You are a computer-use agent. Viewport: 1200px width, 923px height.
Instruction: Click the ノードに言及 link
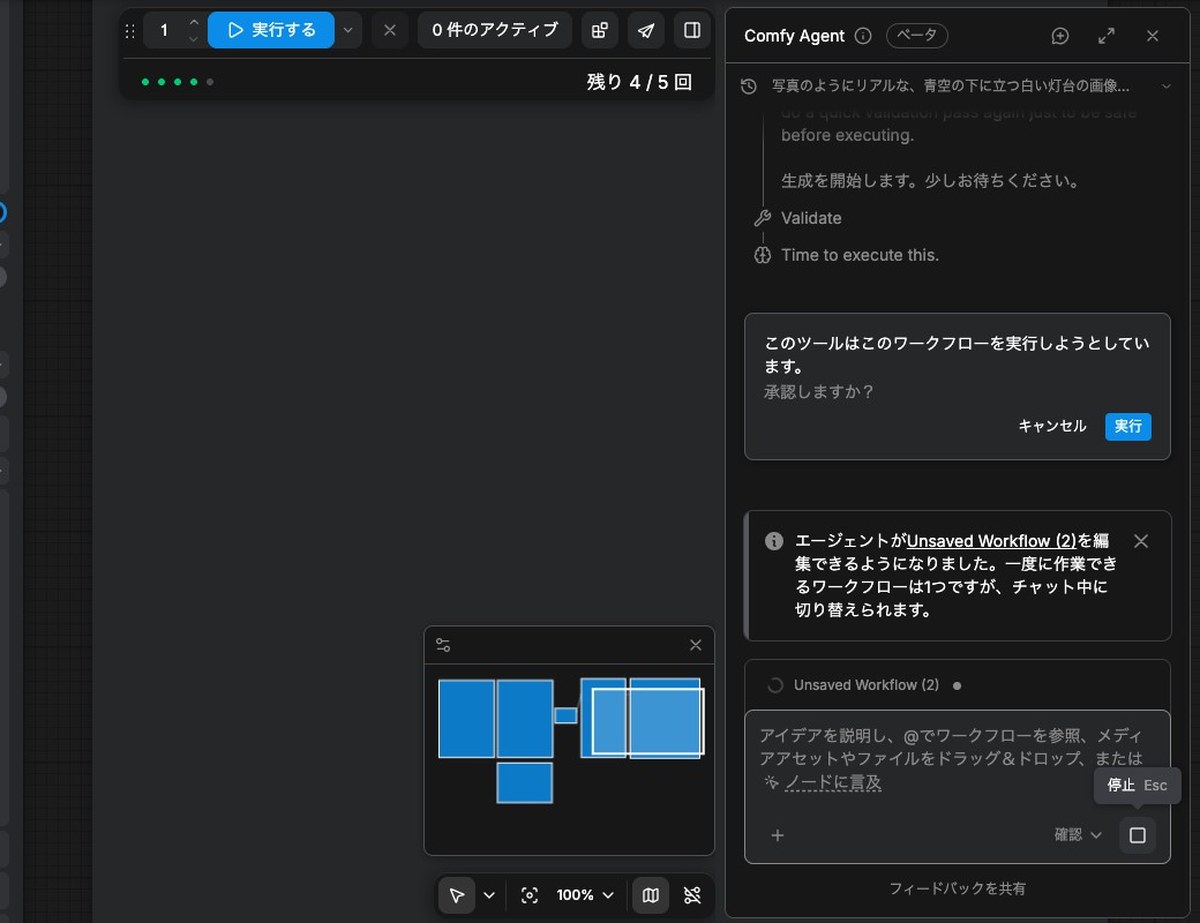point(833,783)
